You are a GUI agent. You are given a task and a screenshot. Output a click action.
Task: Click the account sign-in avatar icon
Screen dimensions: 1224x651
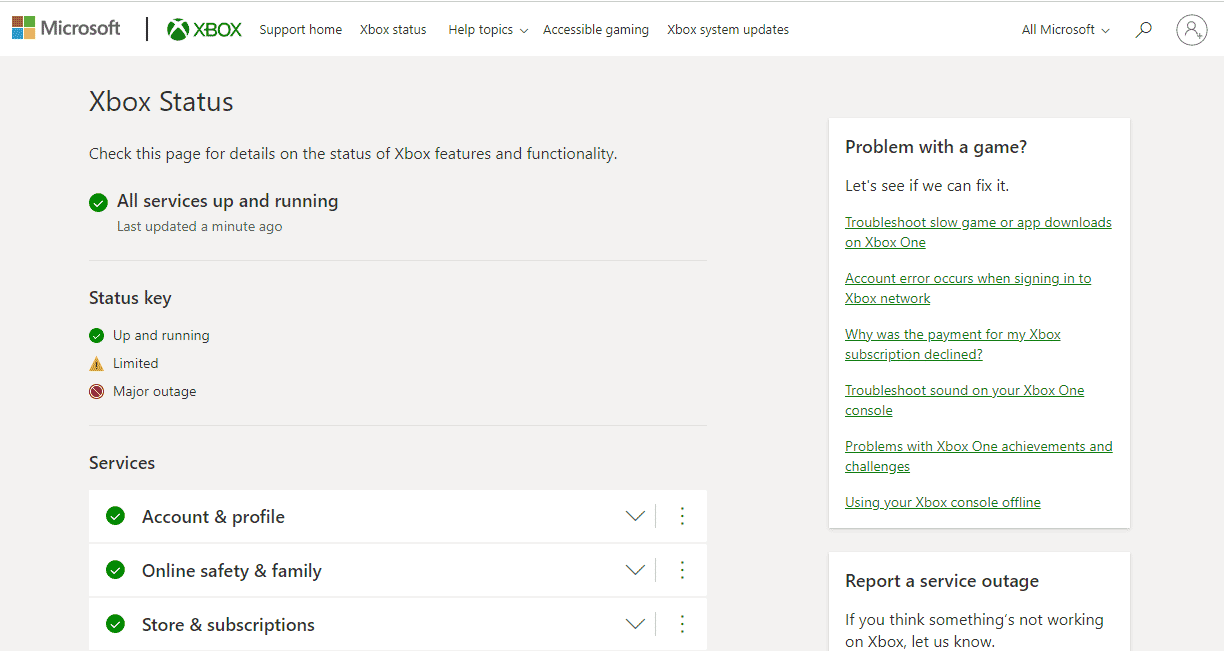coord(1192,30)
